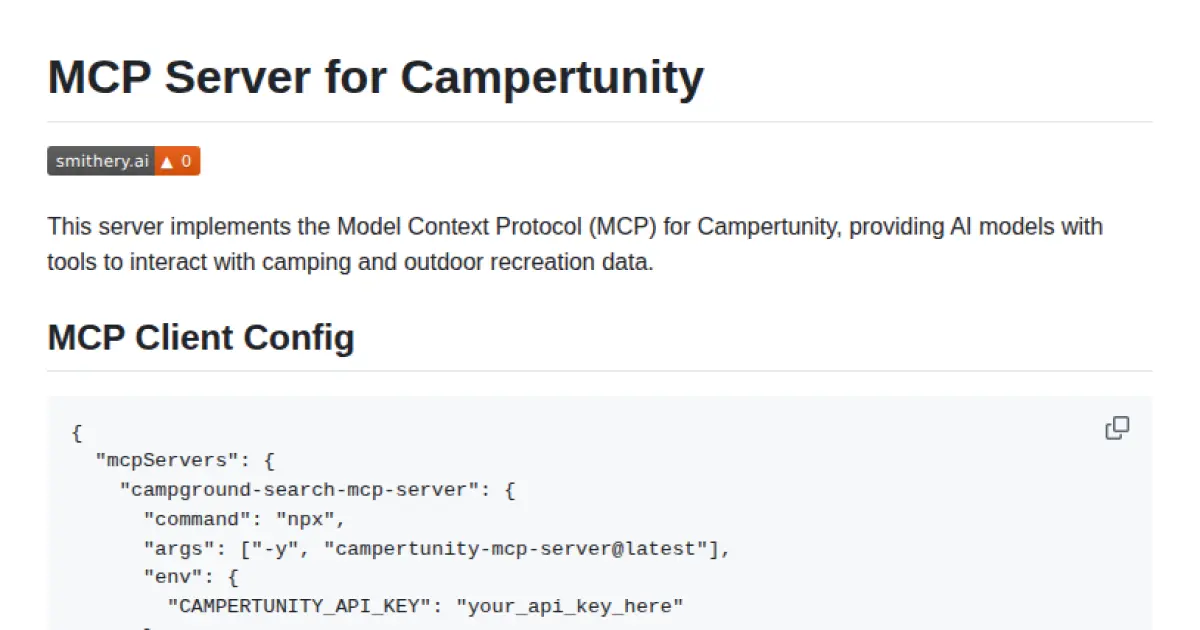The height and width of the screenshot is (630, 1200).
Task: Click the copy icon in the code block
Action: [1117, 428]
